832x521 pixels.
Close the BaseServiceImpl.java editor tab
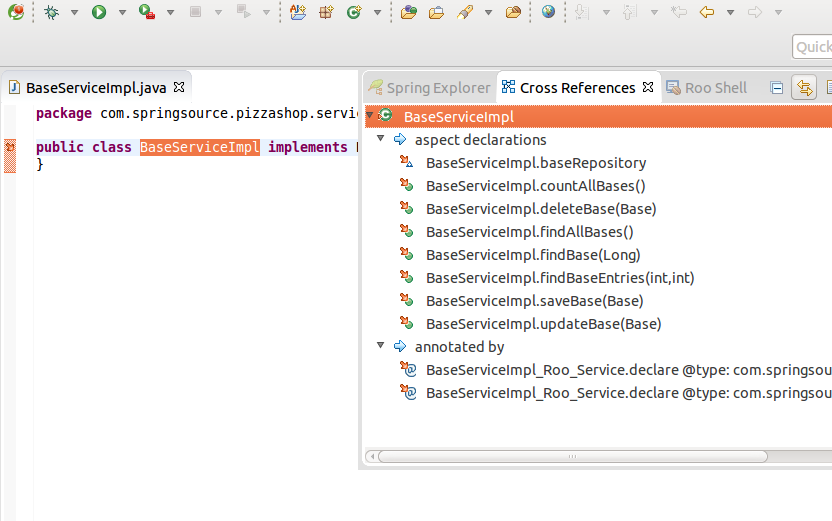(x=180, y=88)
